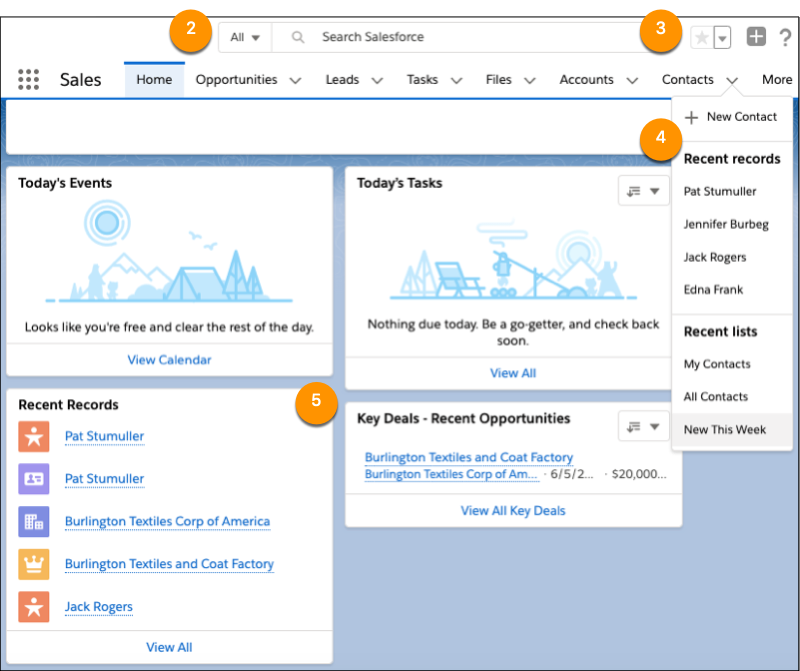800x671 pixels.
Task: Open Burlington Textiles and Coat Factory deal
Action: click(x=468, y=457)
